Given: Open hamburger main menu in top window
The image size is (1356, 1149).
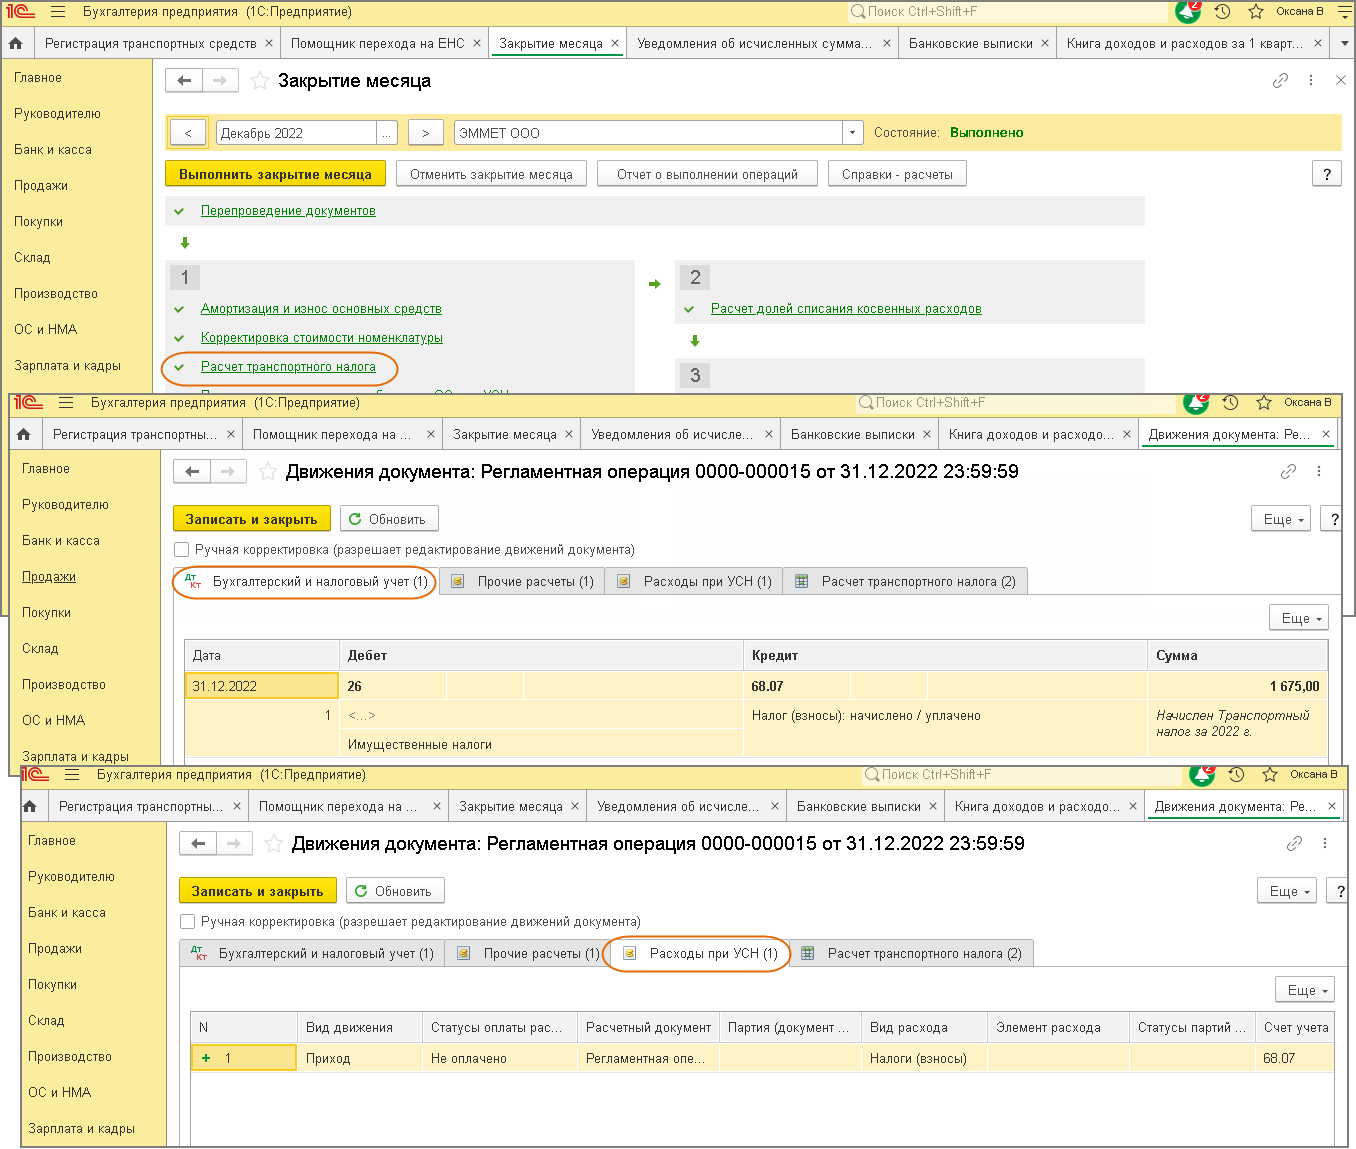Looking at the screenshot, I should click(58, 12).
